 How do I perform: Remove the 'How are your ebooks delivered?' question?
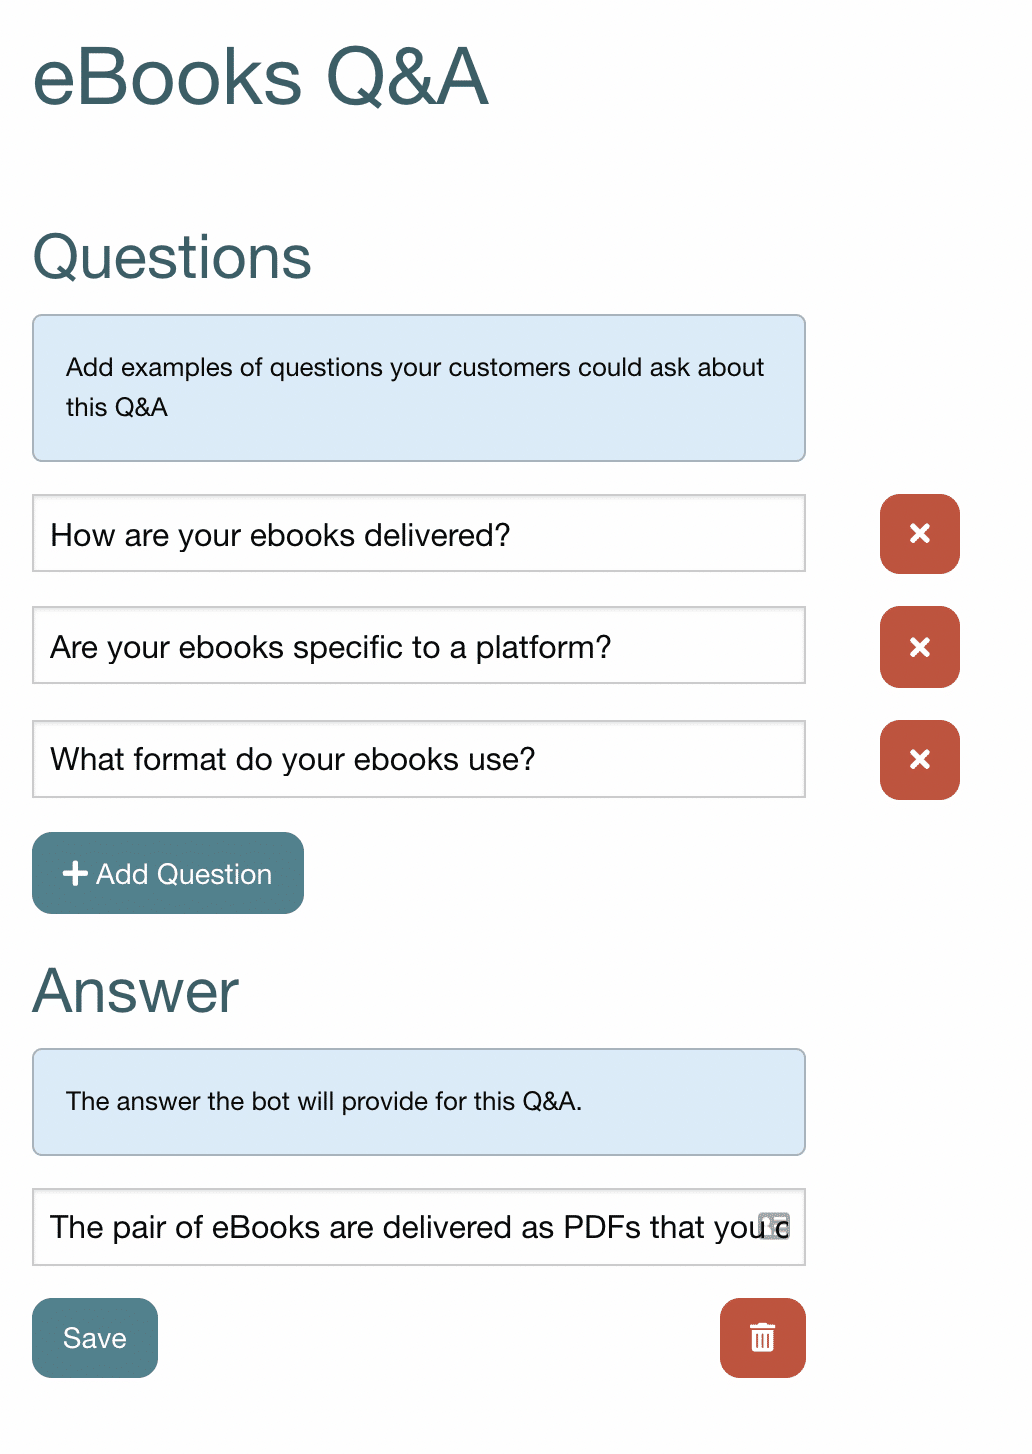[x=919, y=534]
